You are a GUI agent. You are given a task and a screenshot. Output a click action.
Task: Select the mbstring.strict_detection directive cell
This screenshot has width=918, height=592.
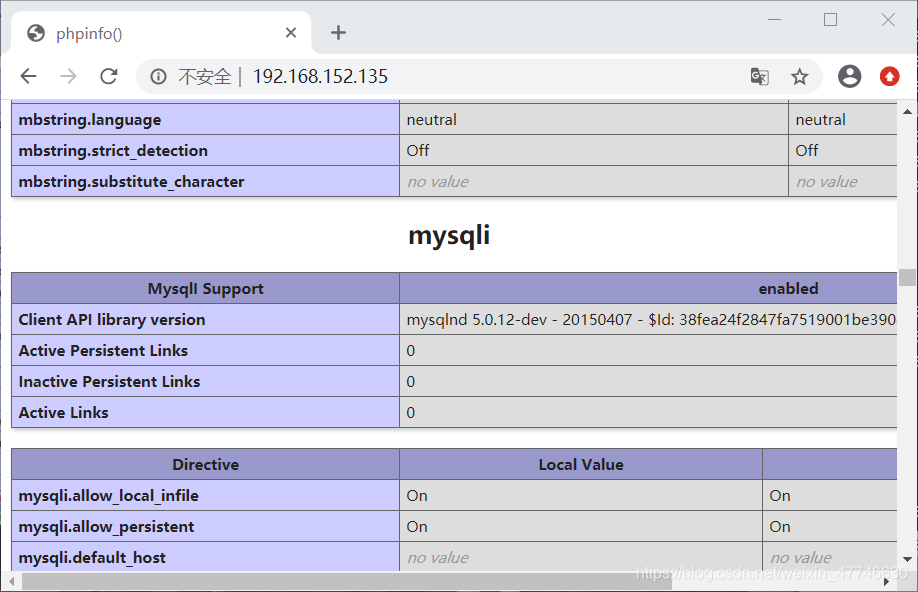coord(205,150)
